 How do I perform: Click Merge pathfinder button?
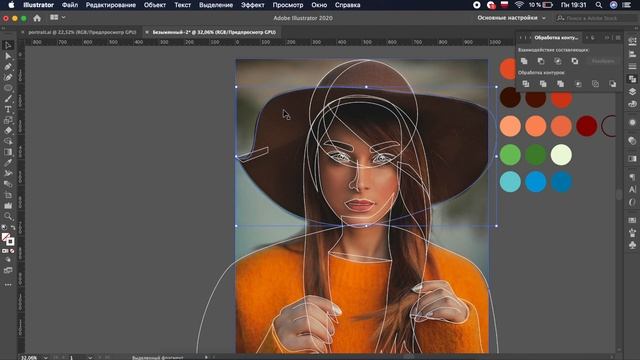[560, 84]
